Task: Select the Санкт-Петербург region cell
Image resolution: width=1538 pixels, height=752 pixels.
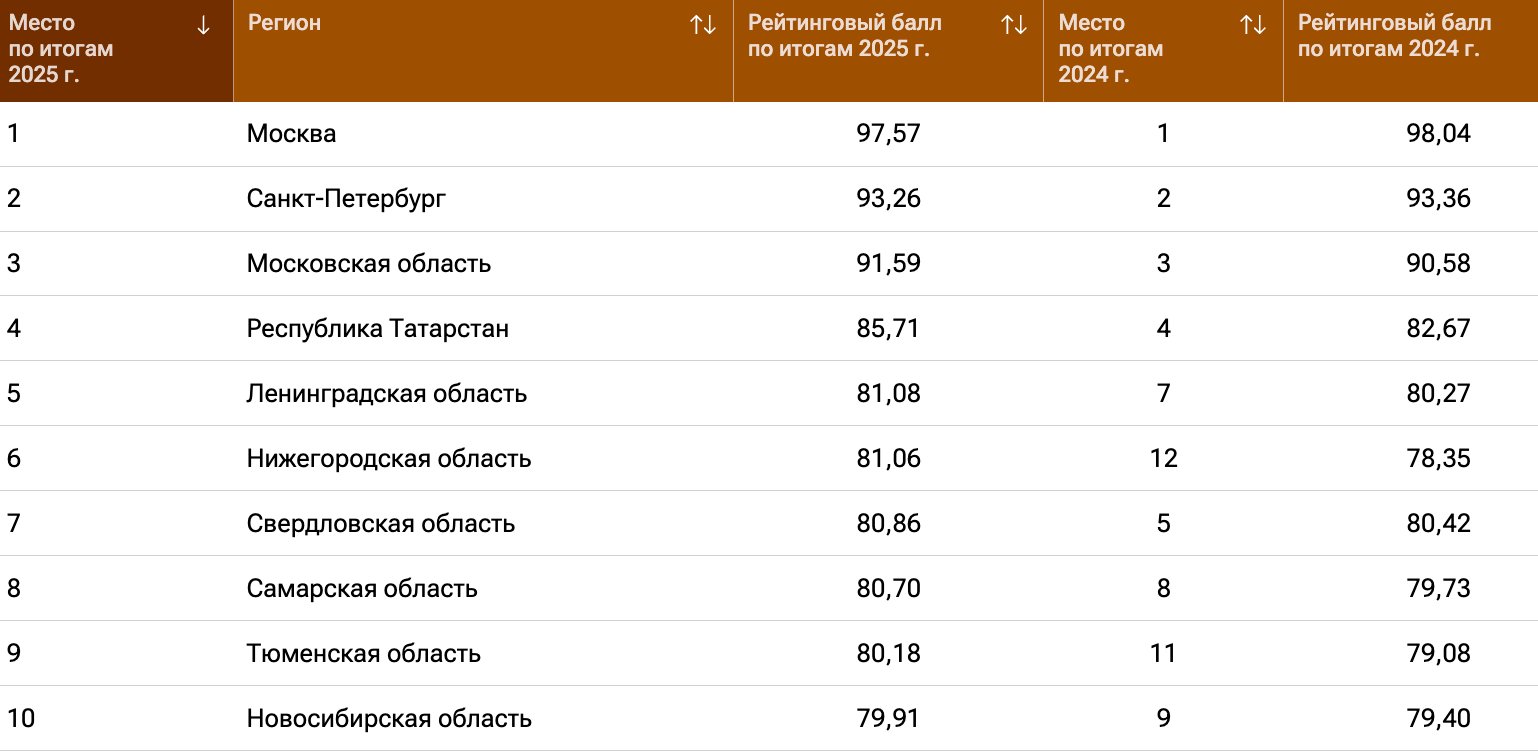Action: (346, 199)
